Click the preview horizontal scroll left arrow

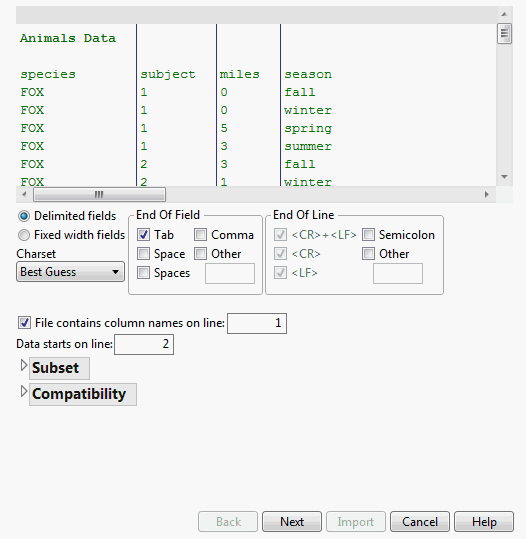(x=24, y=195)
